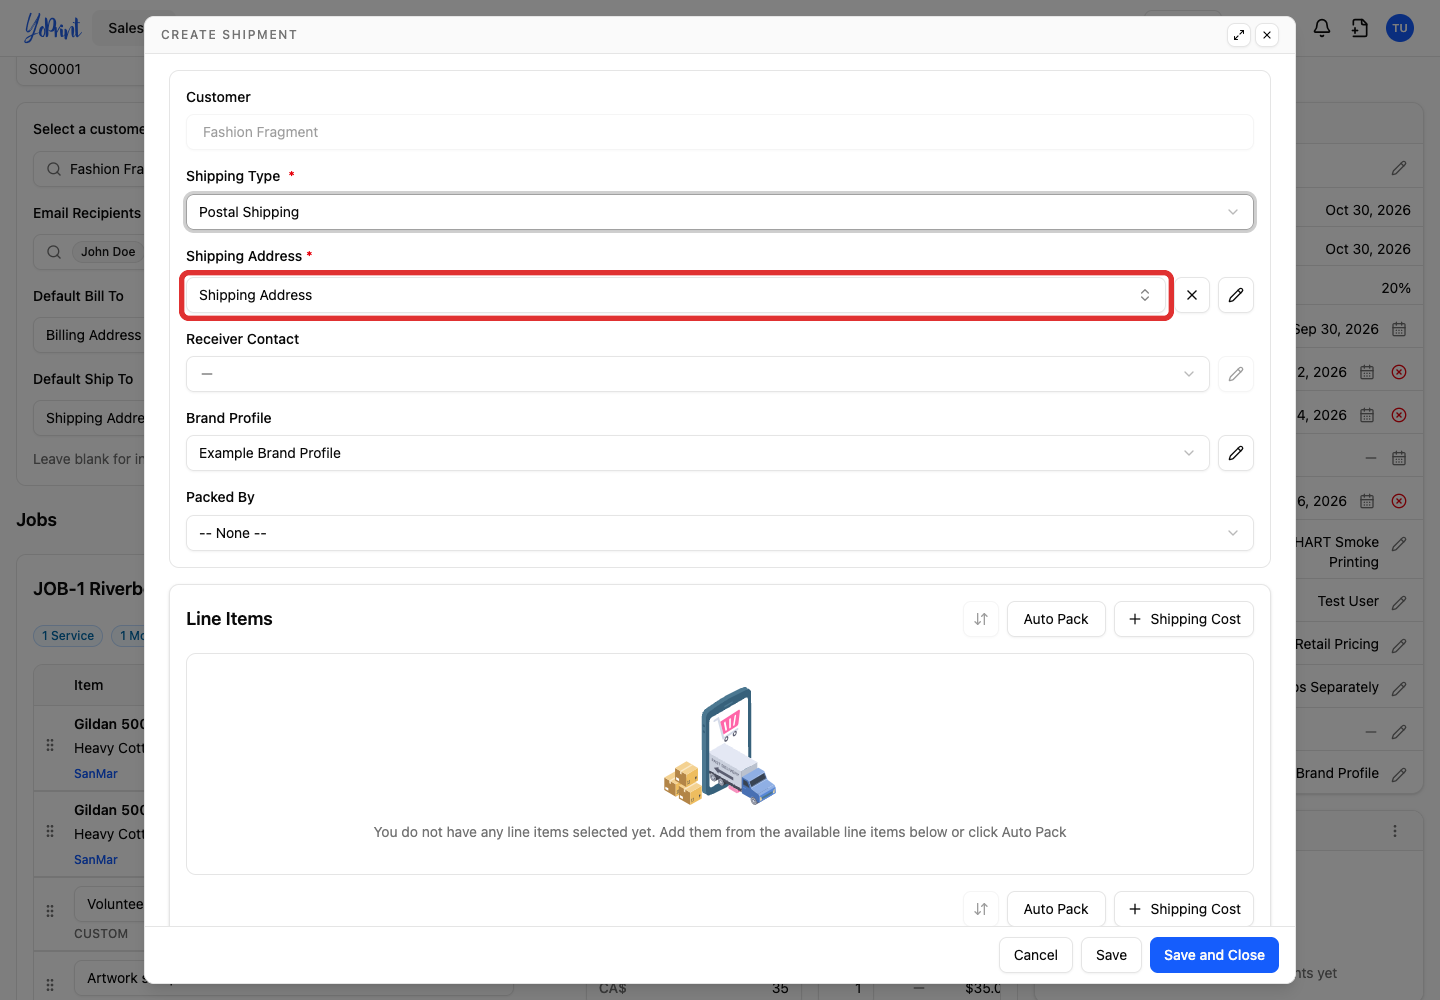
Task: Click the SanMar link under first Gildan item
Action: [96, 774]
